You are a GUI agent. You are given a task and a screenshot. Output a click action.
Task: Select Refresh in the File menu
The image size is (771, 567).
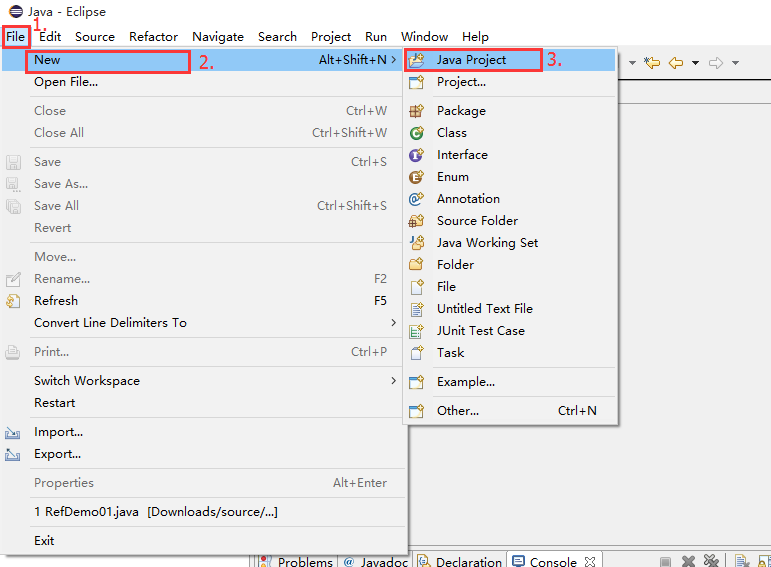pyautogui.click(x=204, y=300)
